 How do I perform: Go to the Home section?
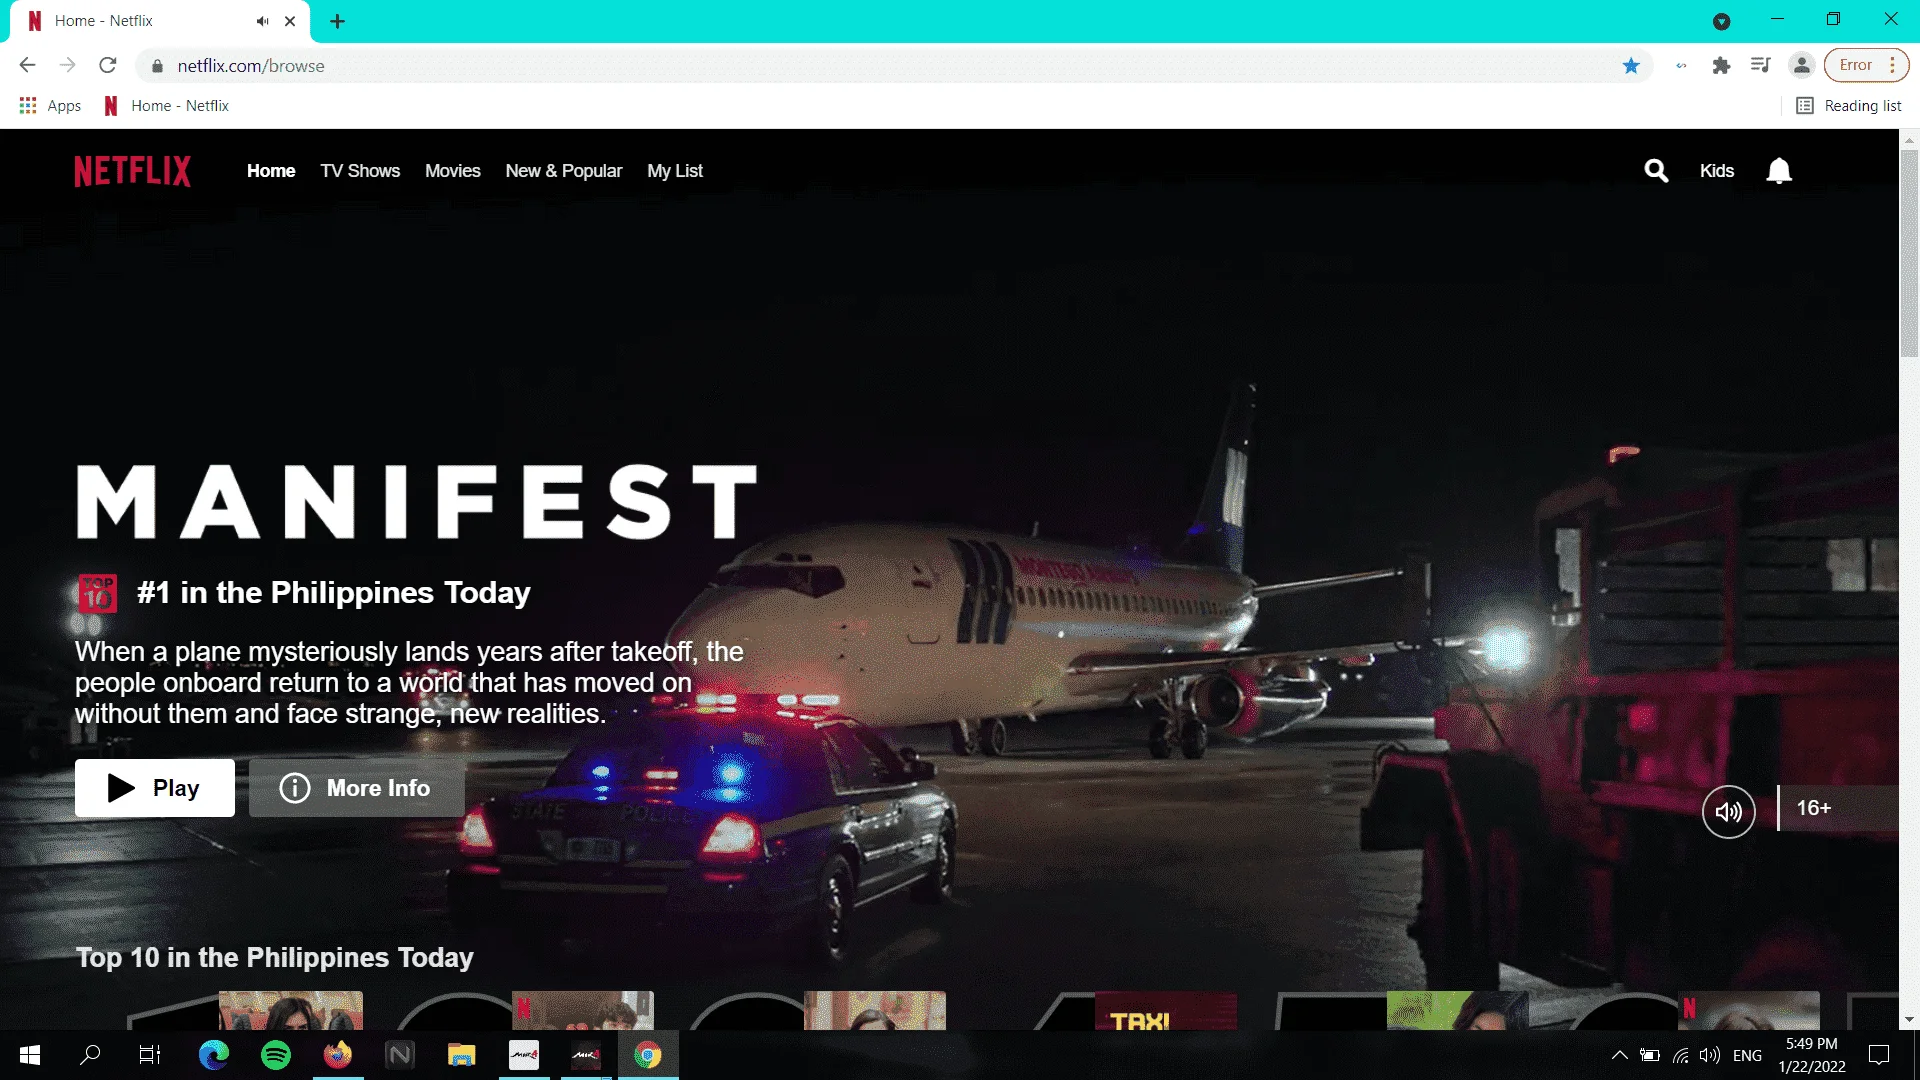pyautogui.click(x=271, y=171)
